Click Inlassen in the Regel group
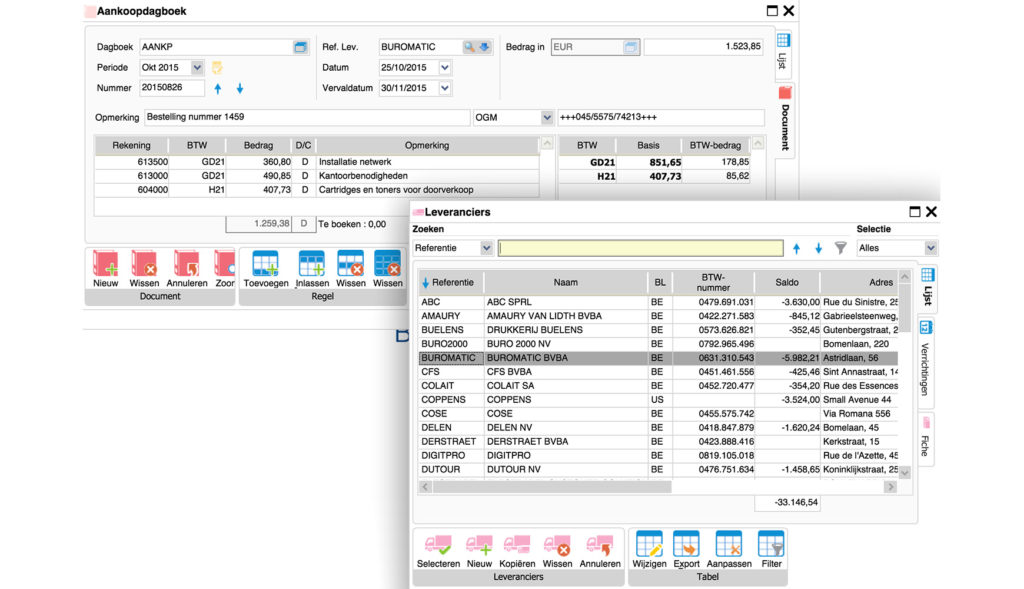Viewport: 1024px width, 589px height. pyautogui.click(x=312, y=268)
